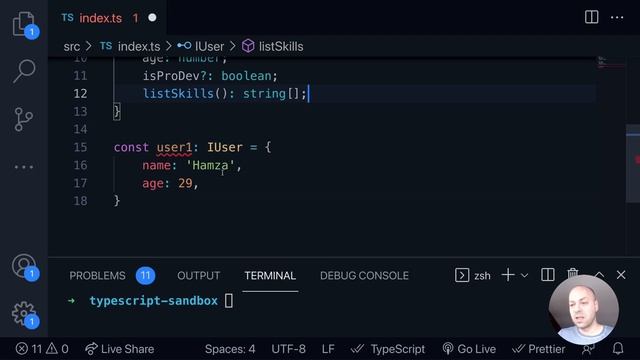640x360 pixels.
Task: Show additional views ellipsis in activity bar
Action: [24, 167]
